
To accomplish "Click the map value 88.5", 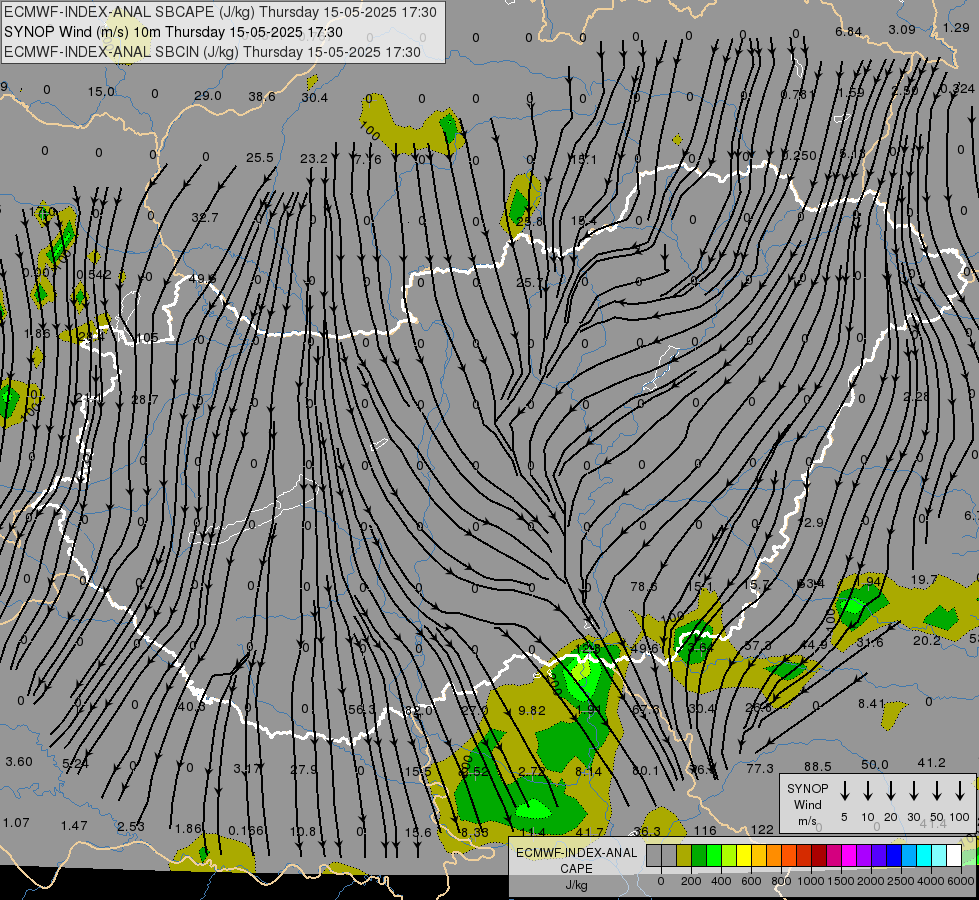I will click(818, 766).
